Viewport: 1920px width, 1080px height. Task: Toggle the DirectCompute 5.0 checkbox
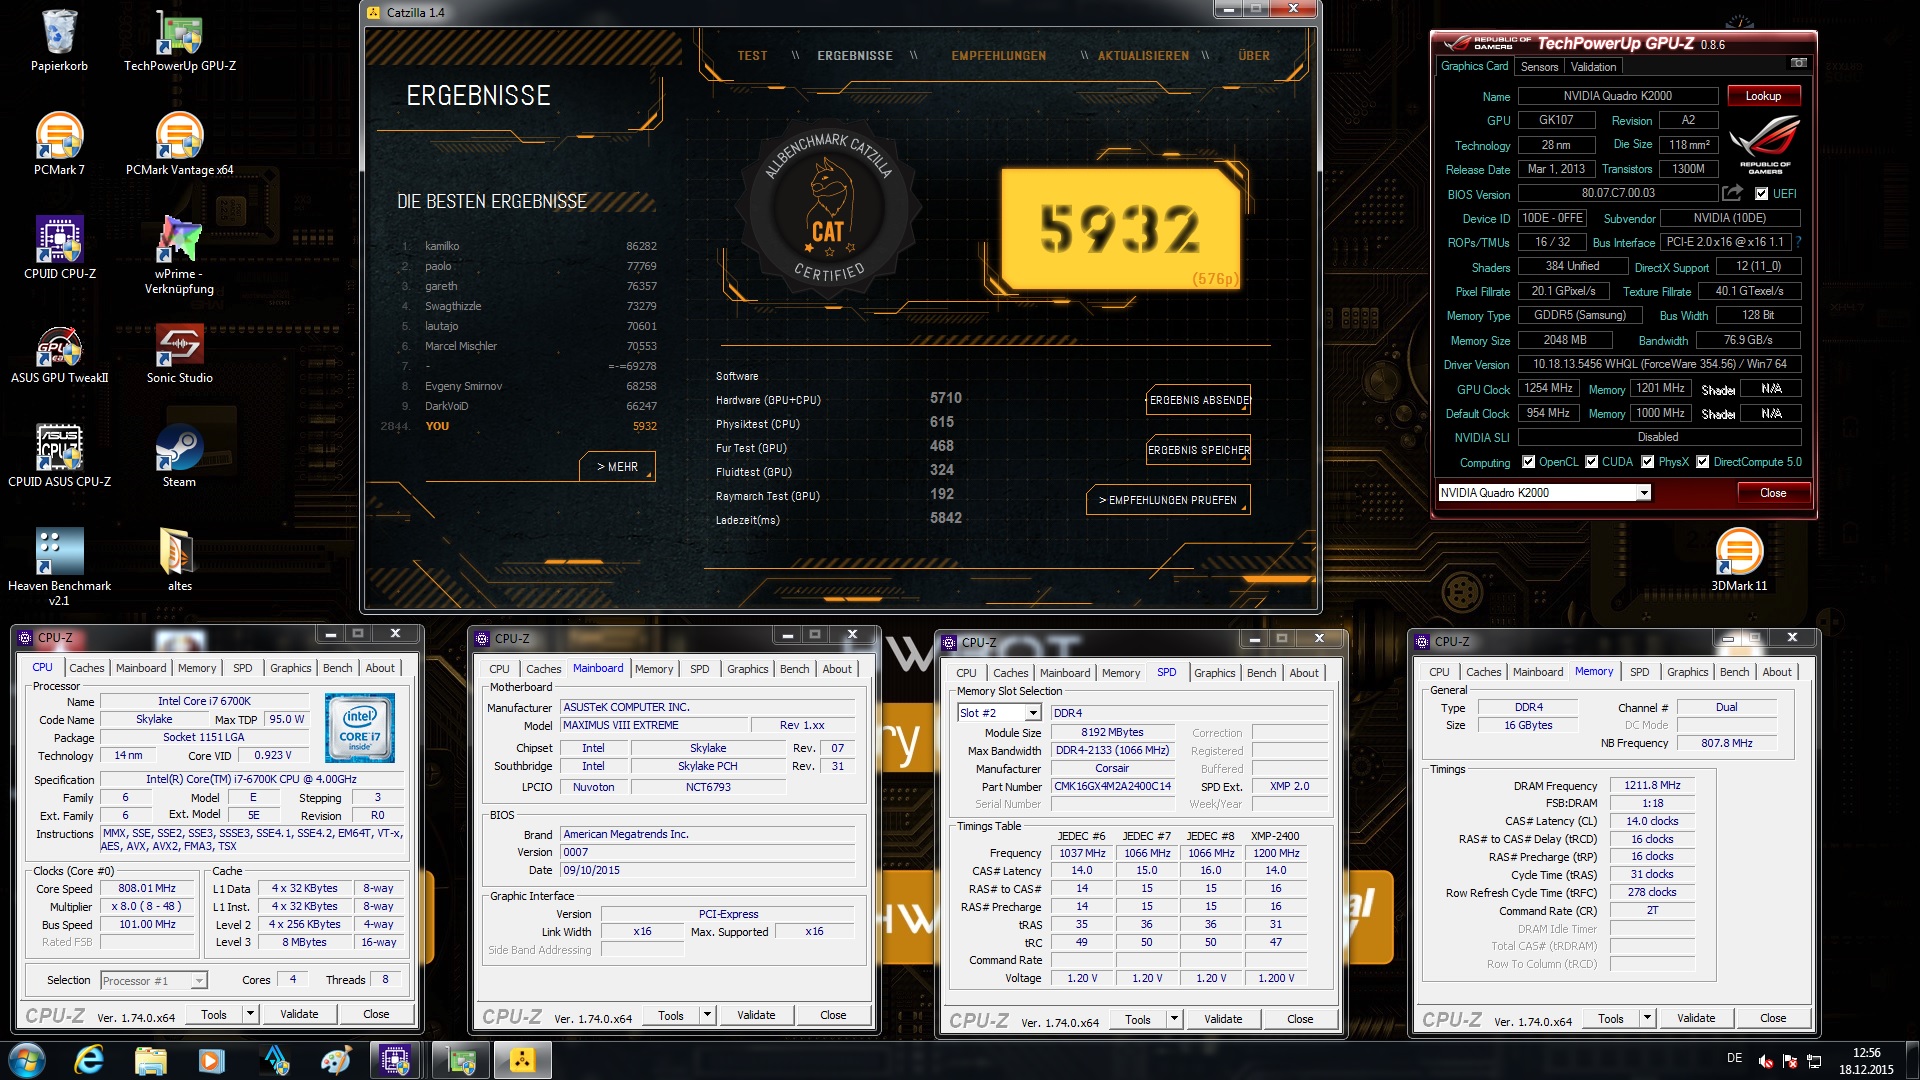pos(1702,462)
